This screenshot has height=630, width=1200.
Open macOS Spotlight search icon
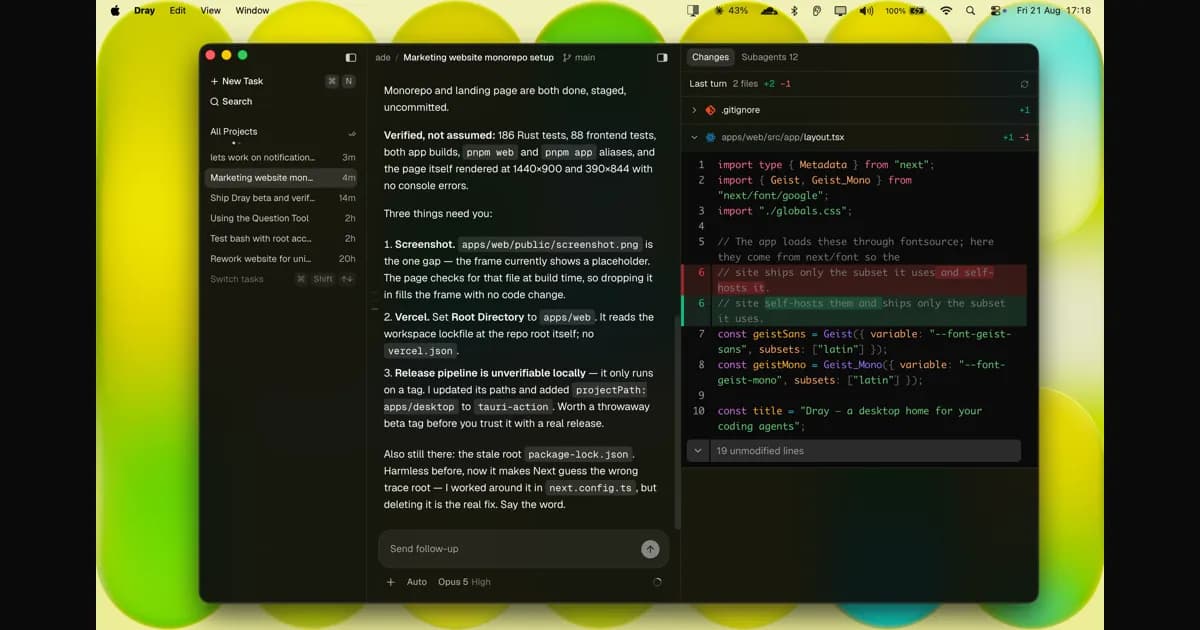pyautogui.click(x=970, y=10)
